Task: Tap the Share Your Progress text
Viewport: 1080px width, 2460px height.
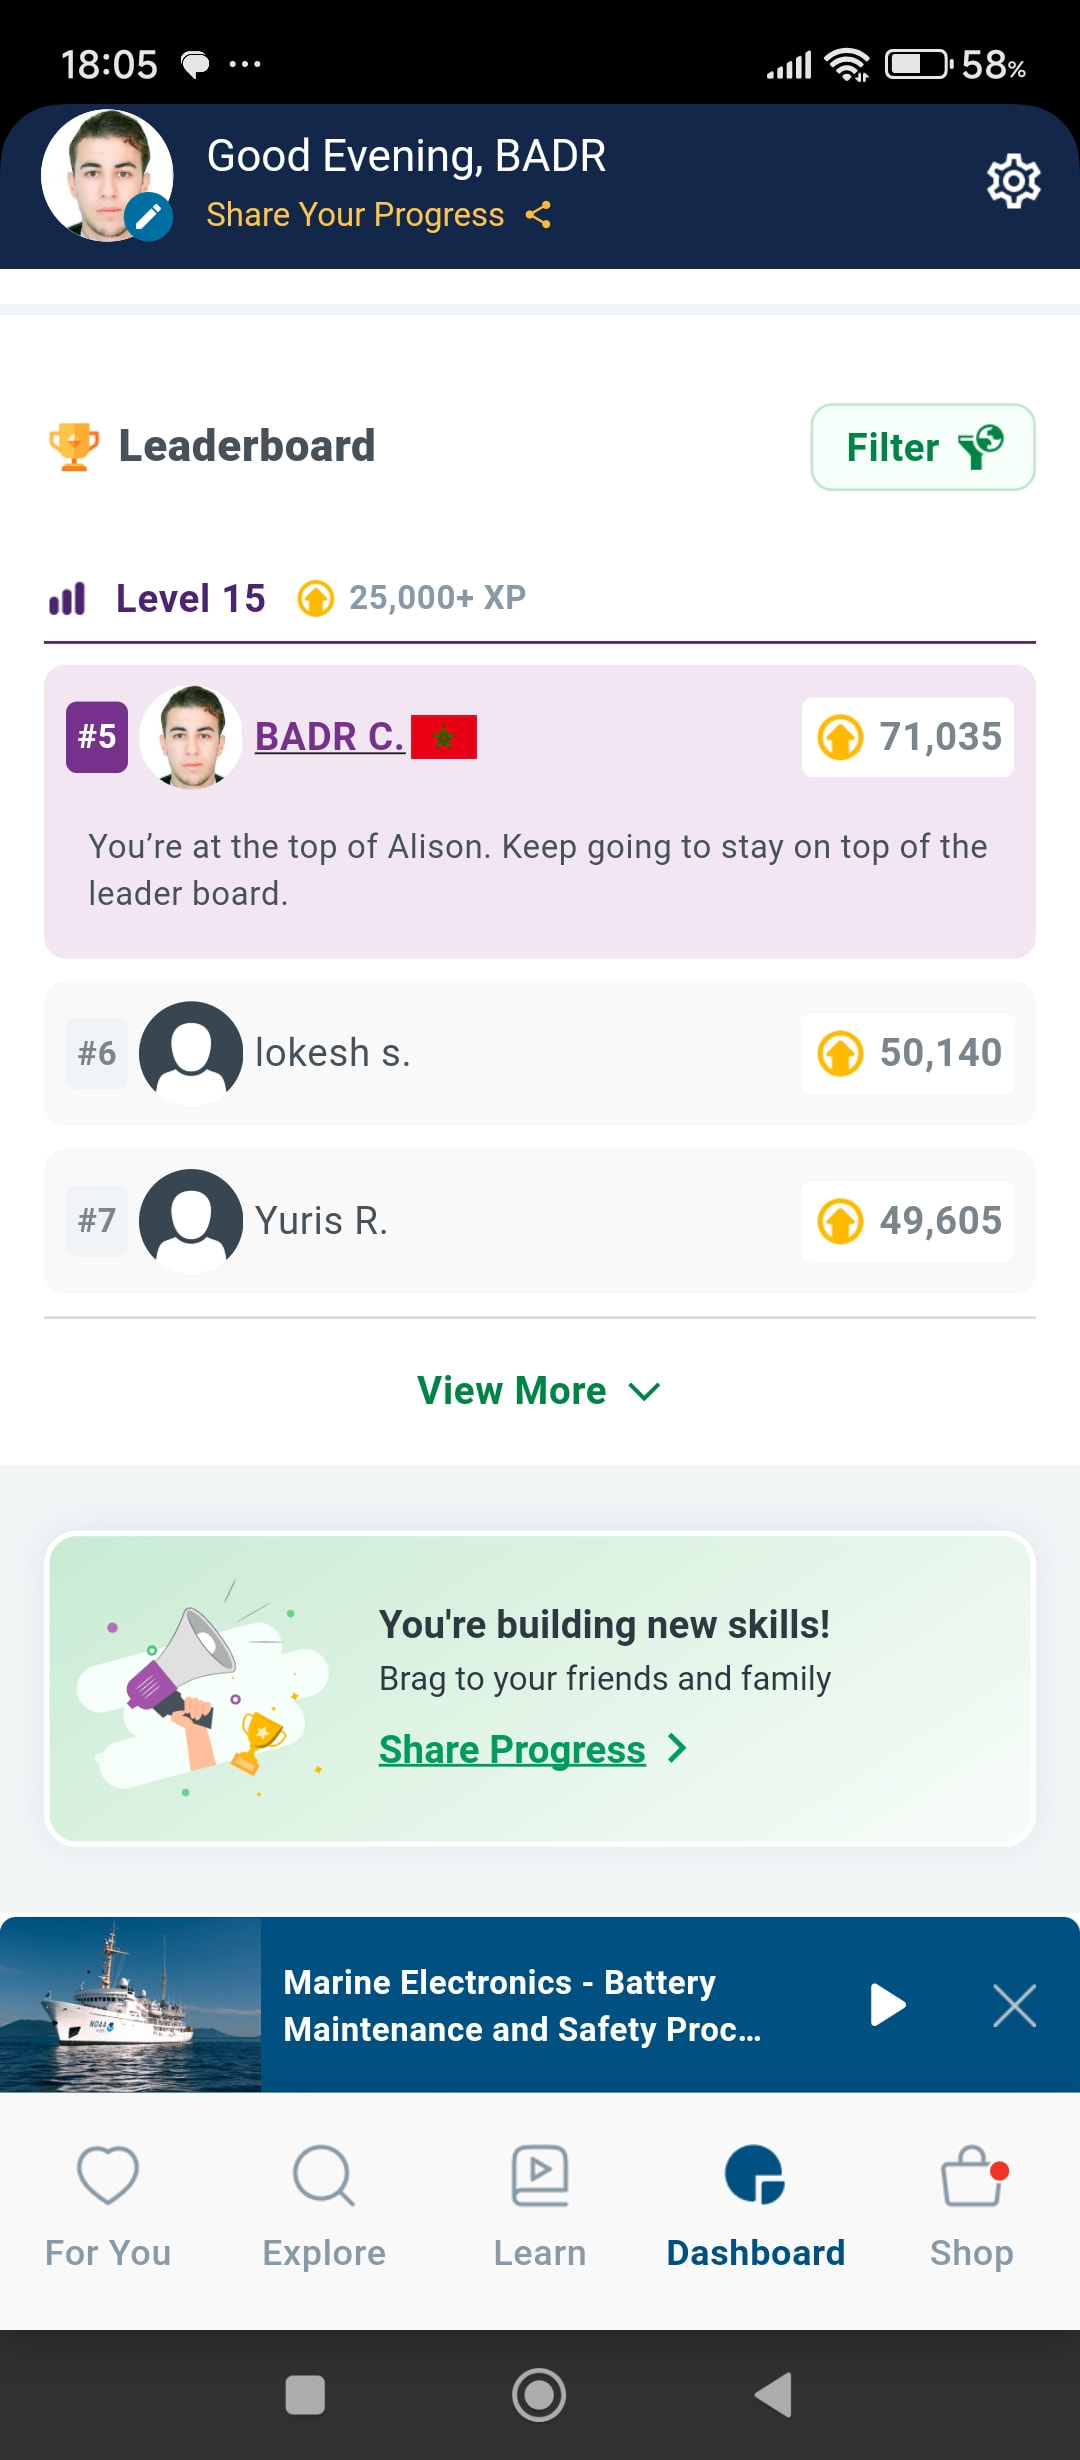Action: [355, 215]
